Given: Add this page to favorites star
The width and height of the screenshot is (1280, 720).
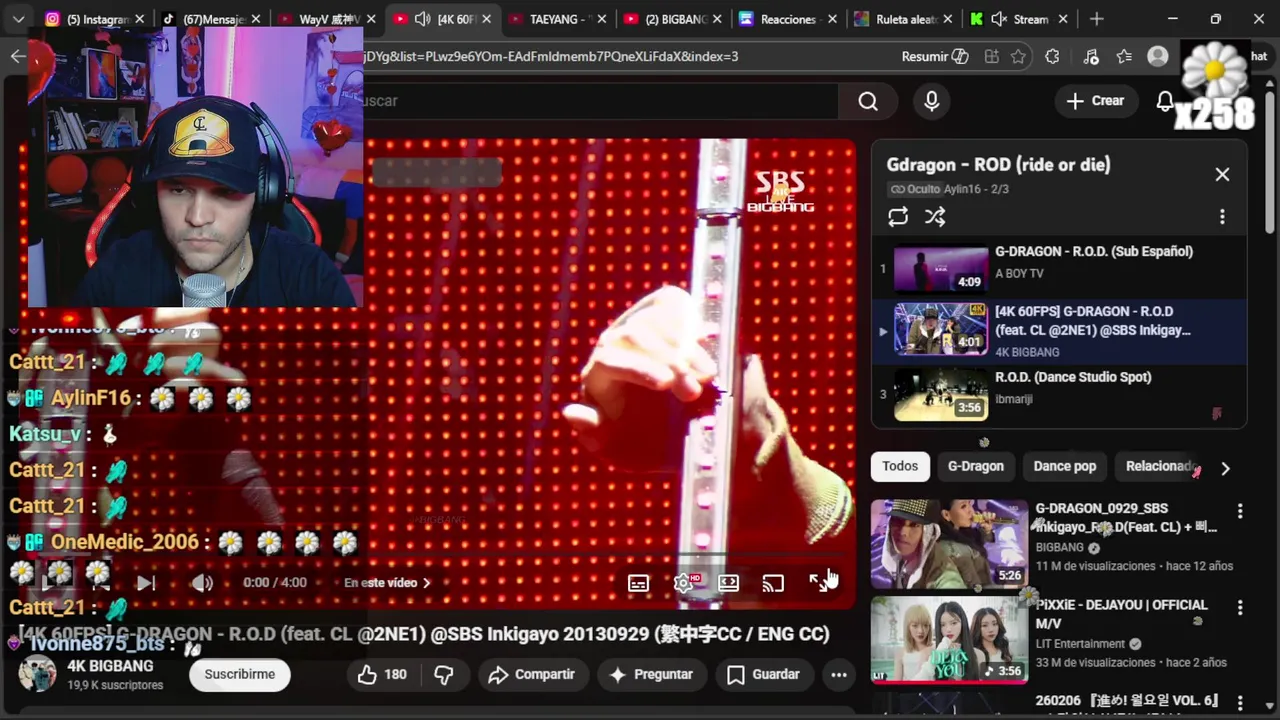Looking at the screenshot, I should click(x=1018, y=57).
